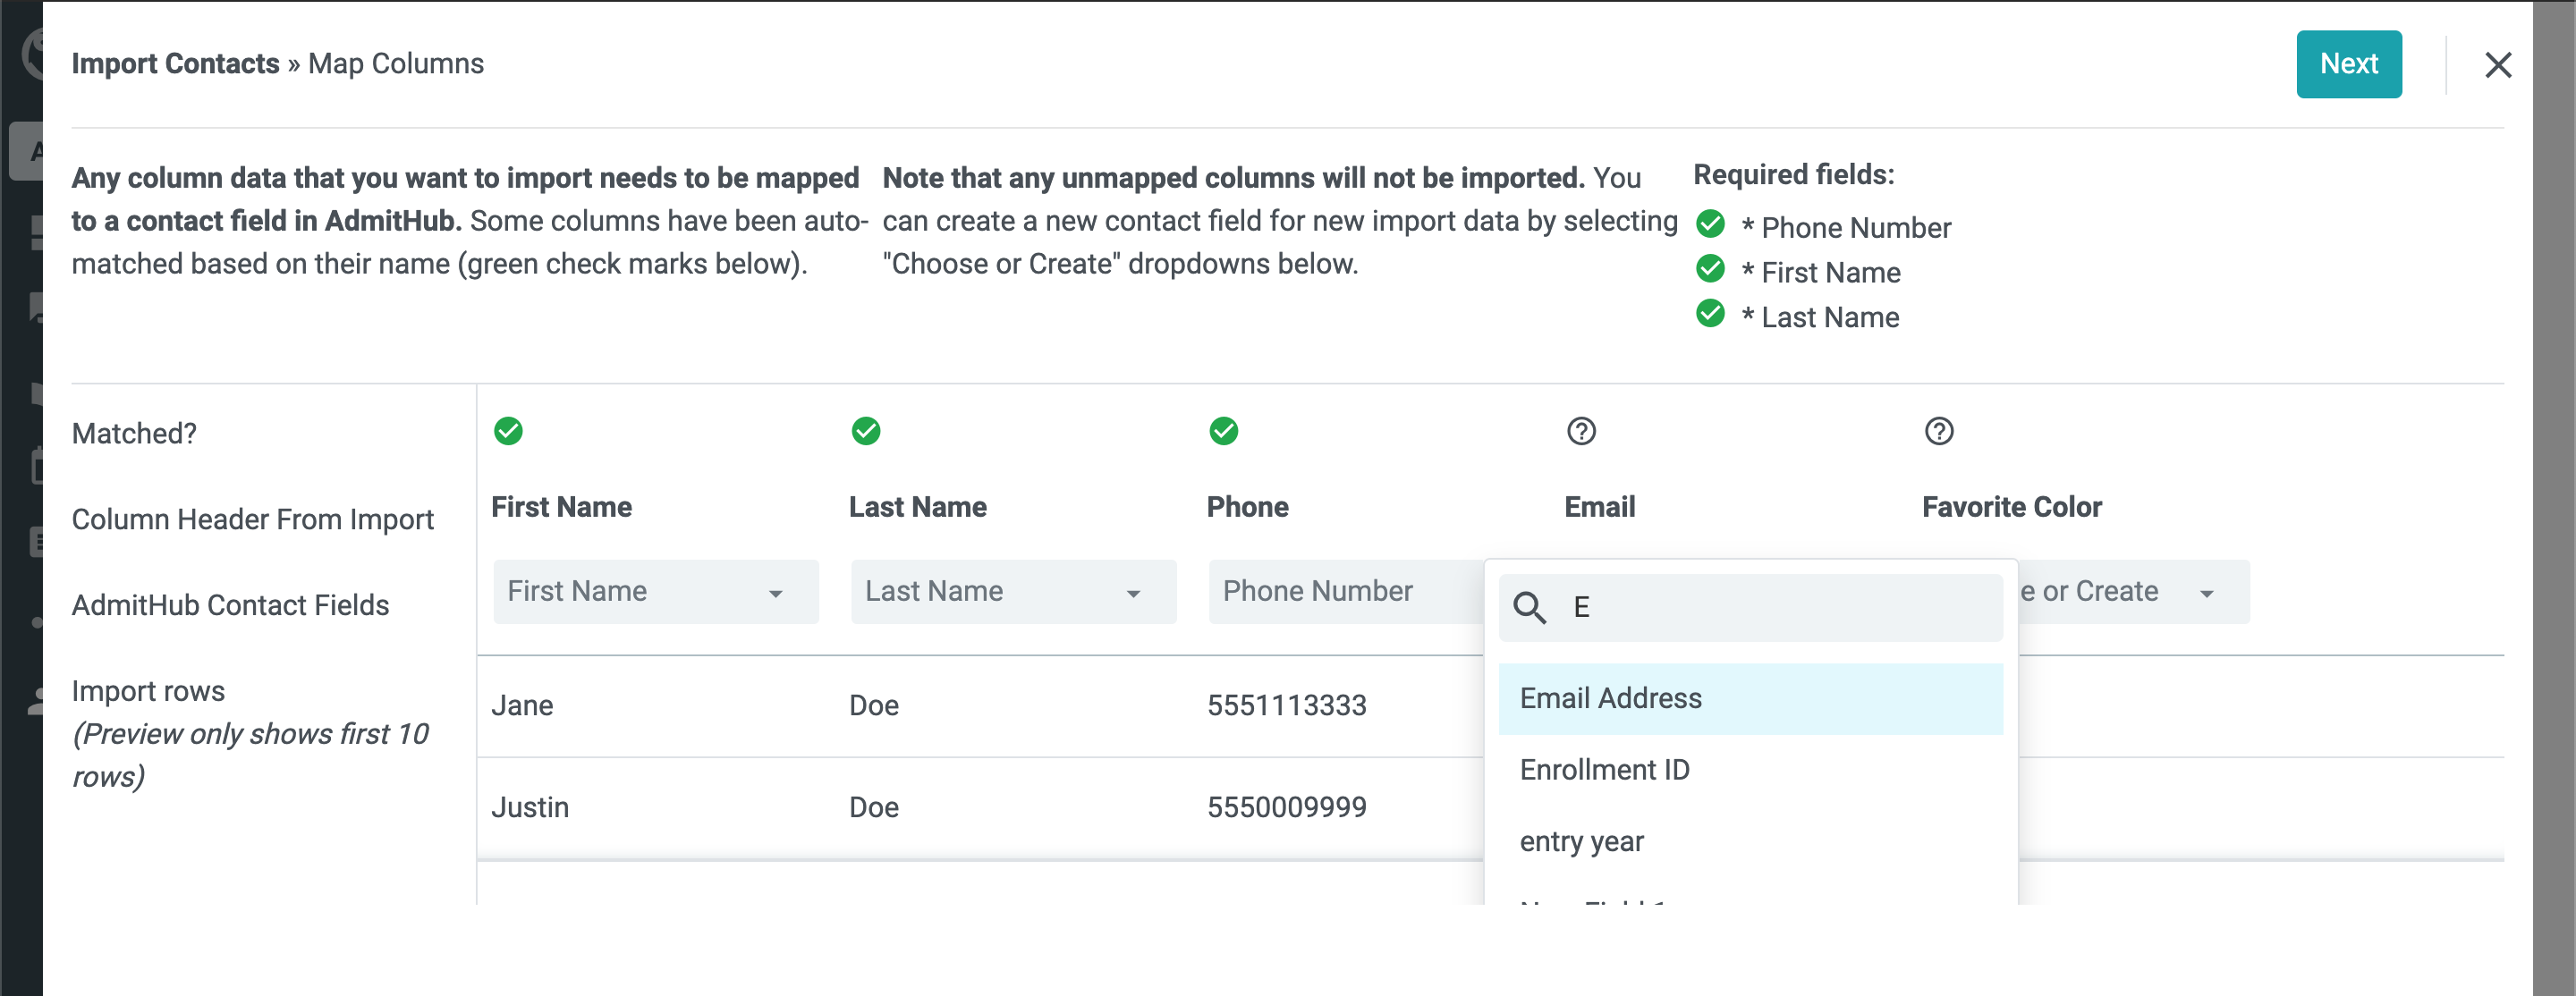Click the Favorite Color question mark icon
The width and height of the screenshot is (2576, 996).
click(1939, 431)
